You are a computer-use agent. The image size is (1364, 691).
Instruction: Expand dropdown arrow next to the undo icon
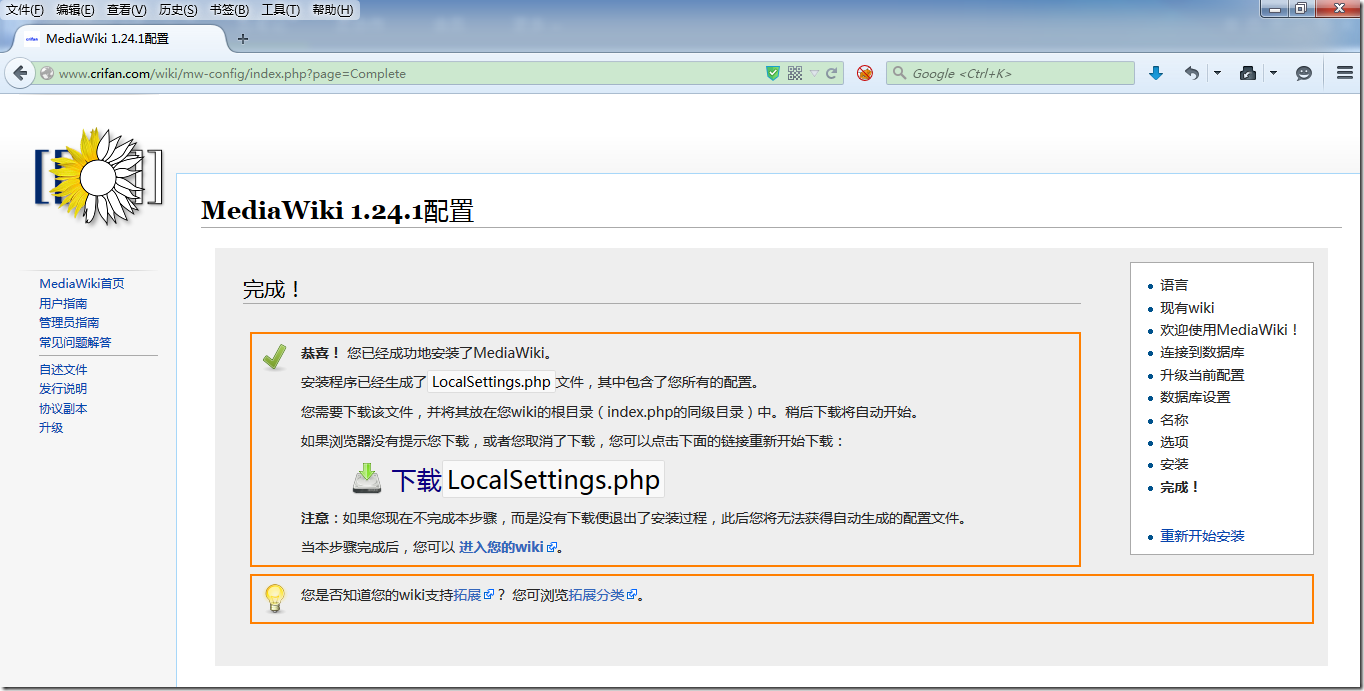(x=1217, y=73)
